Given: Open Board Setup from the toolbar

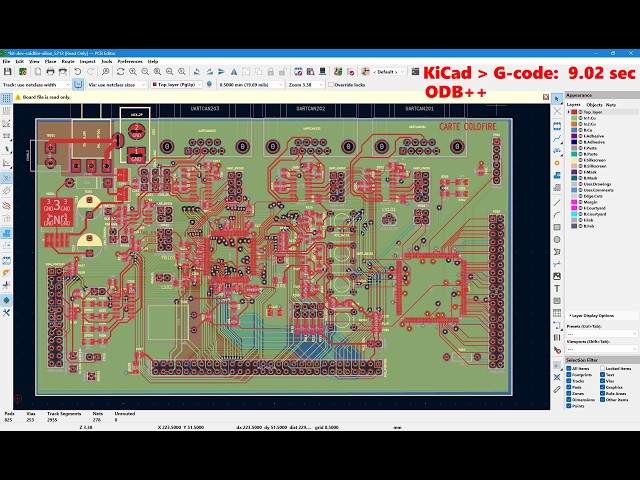Looking at the screenshot, I should click(x=23, y=72).
